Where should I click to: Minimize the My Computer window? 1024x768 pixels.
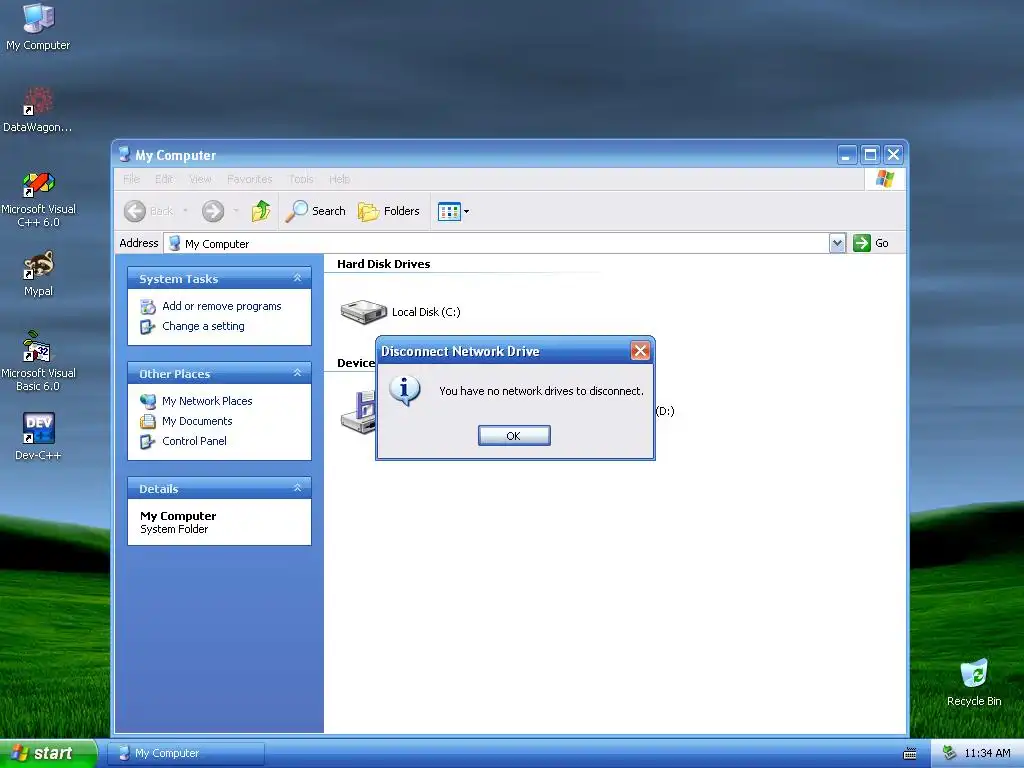point(847,155)
